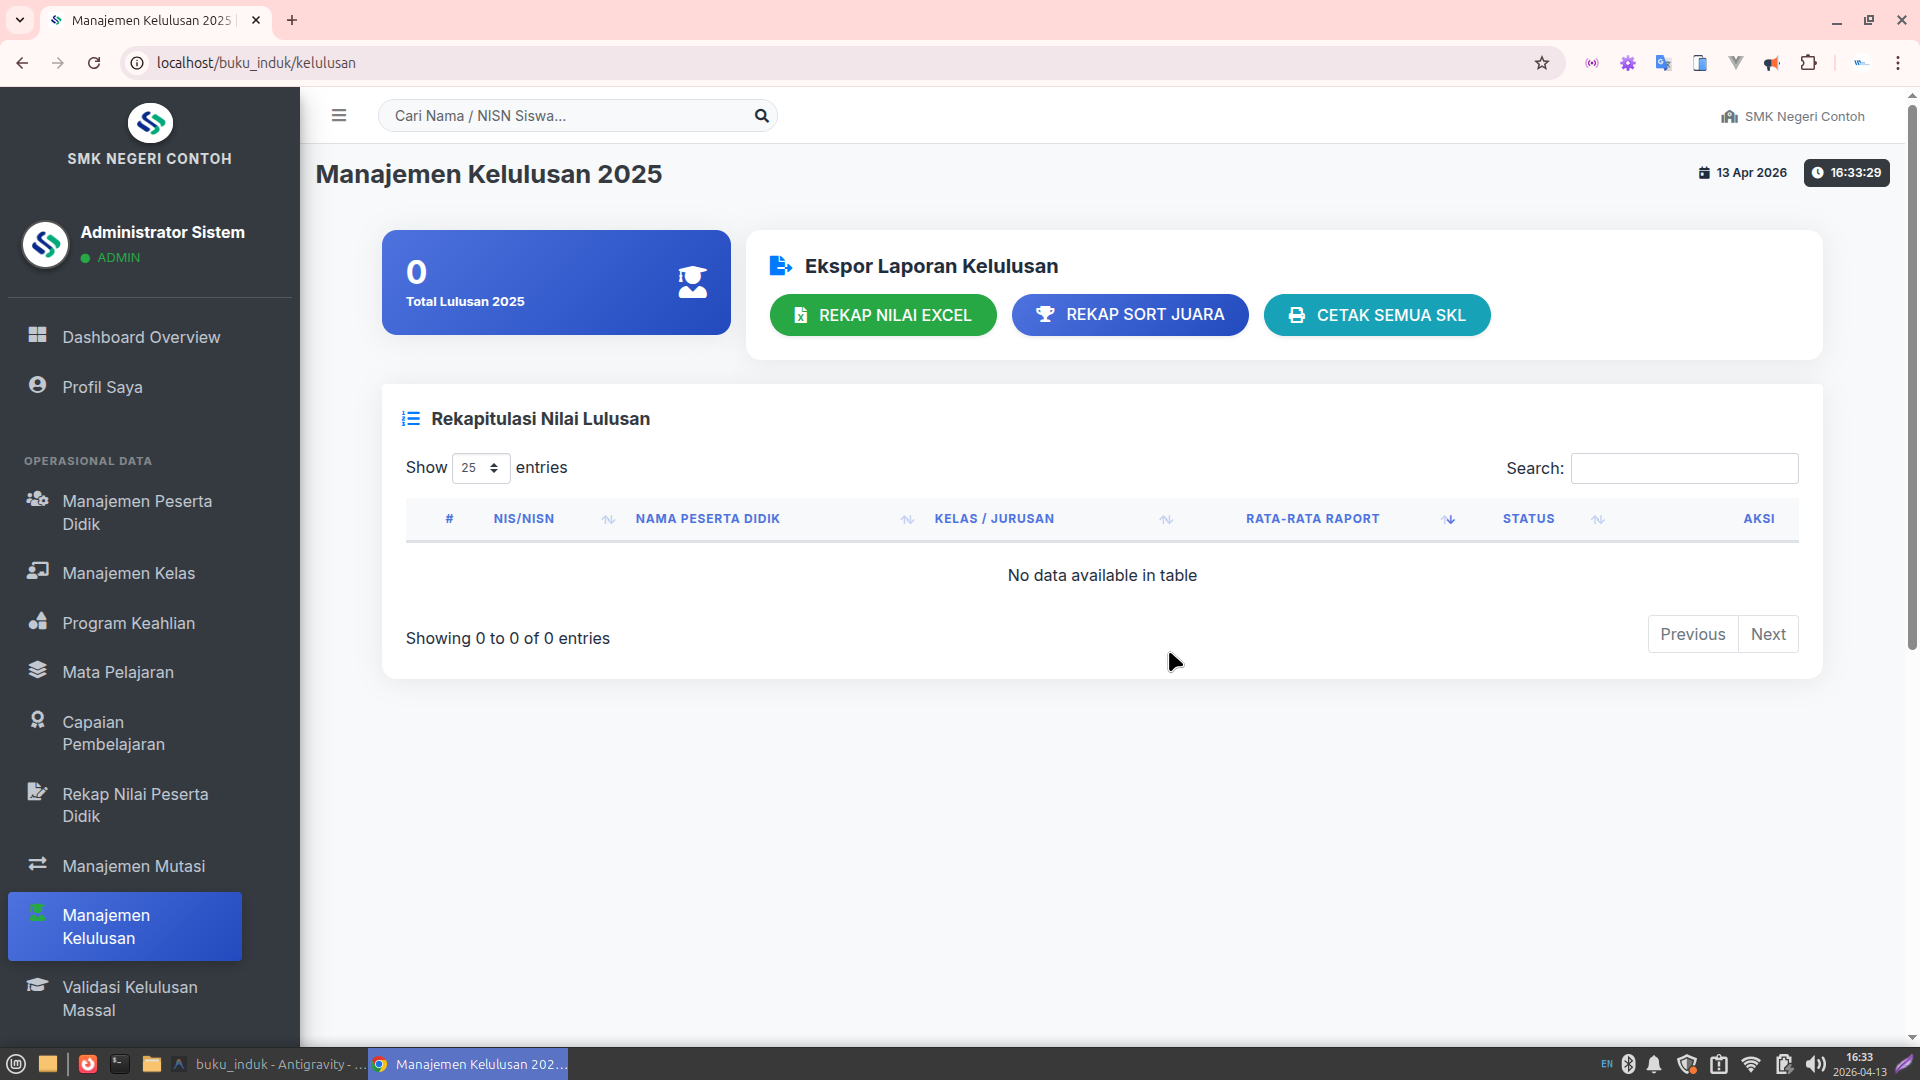Open volume speaker tray icon
Screen dimensions: 1920x1080
[1815, 1064]
